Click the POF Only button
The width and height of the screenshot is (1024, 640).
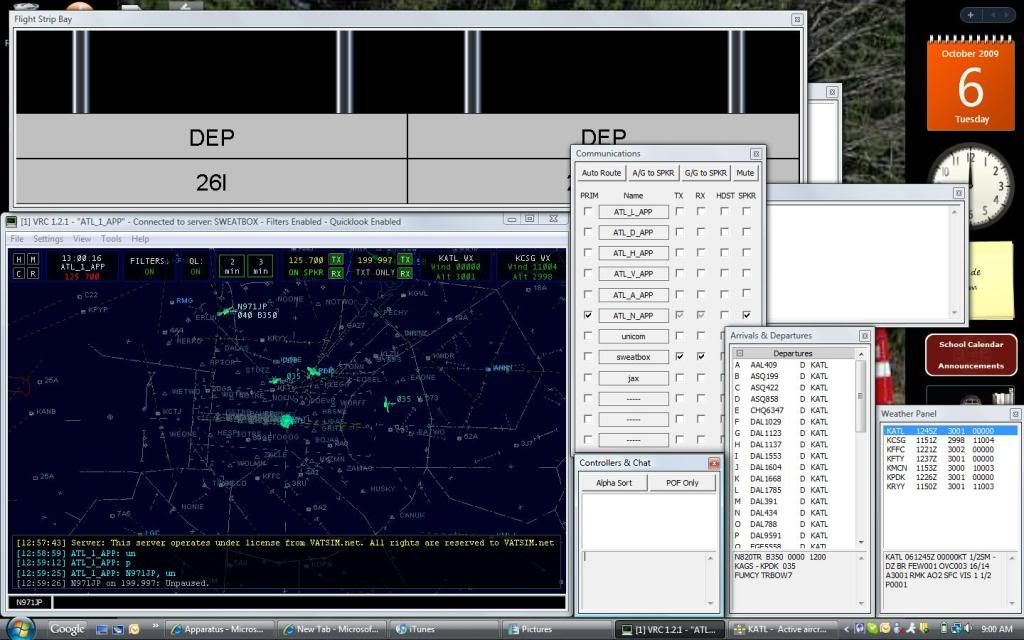point(683,483)
